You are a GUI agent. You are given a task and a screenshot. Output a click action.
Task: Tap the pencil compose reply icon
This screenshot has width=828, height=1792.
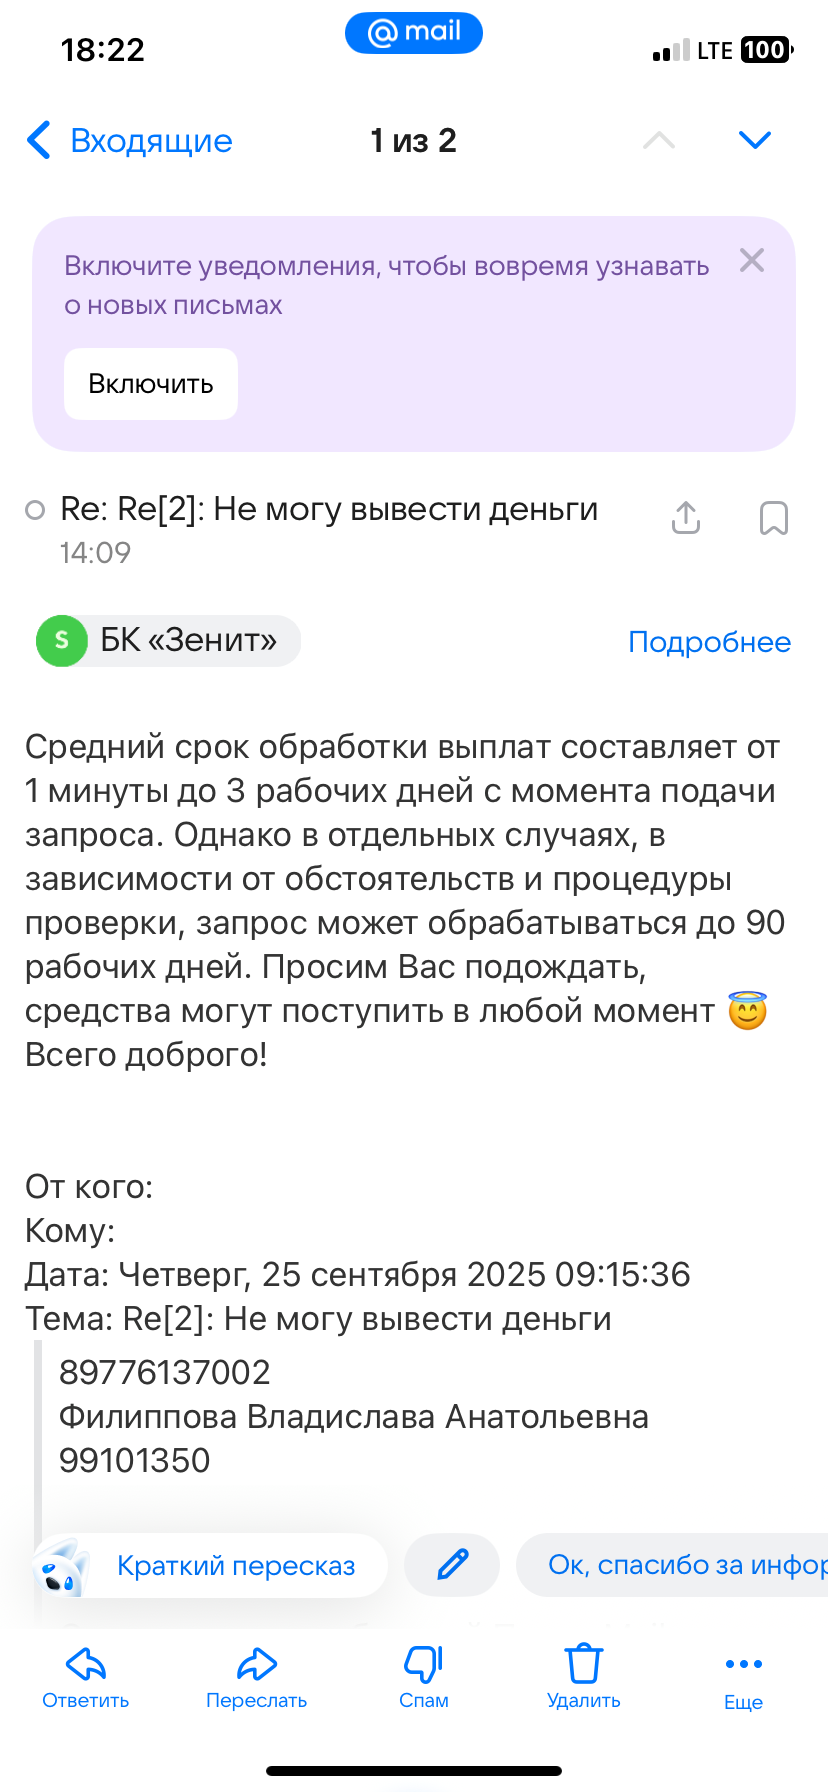[452, 1564]
